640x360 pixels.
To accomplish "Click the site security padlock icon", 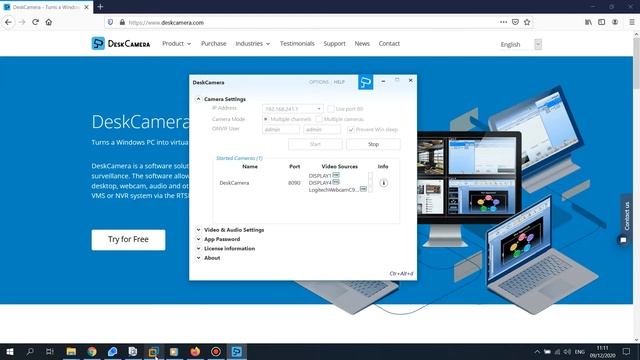I will (x=122, y=22).
